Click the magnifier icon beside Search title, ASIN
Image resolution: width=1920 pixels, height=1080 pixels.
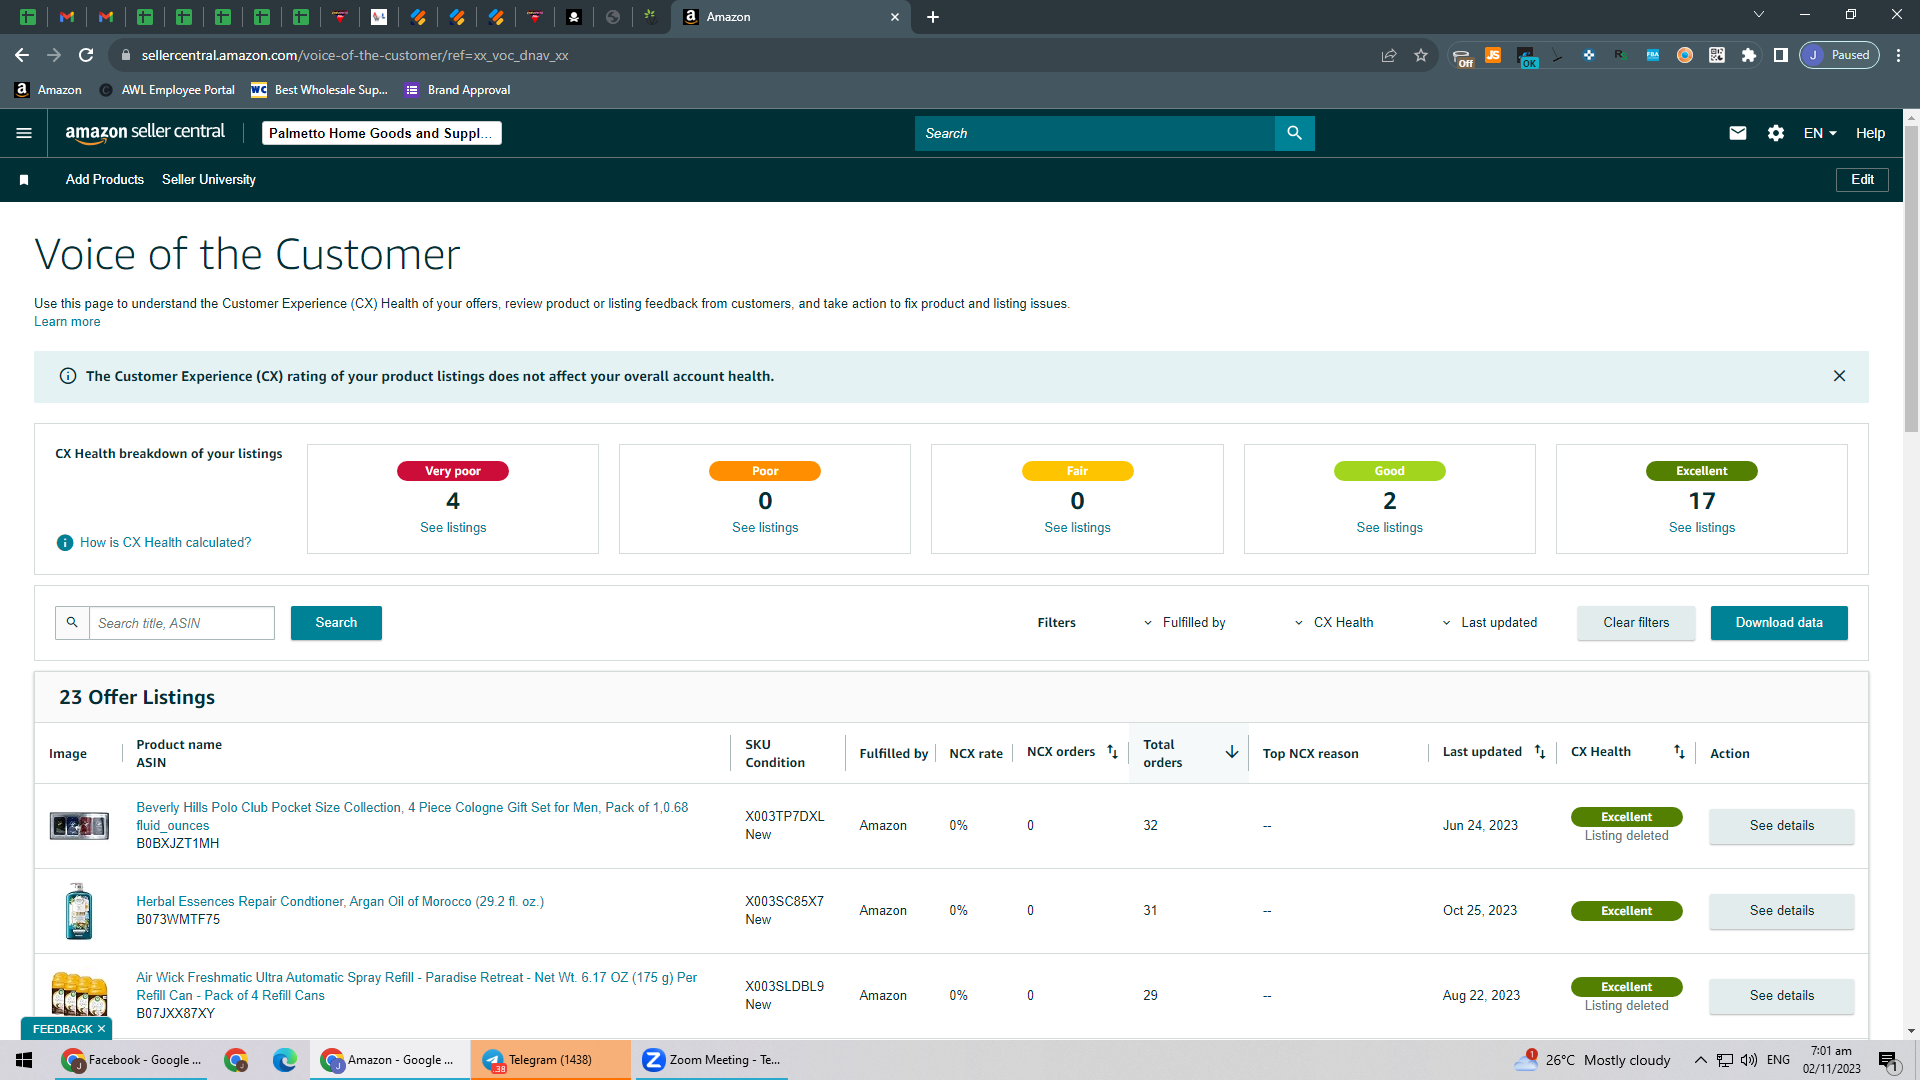[72, 622]
